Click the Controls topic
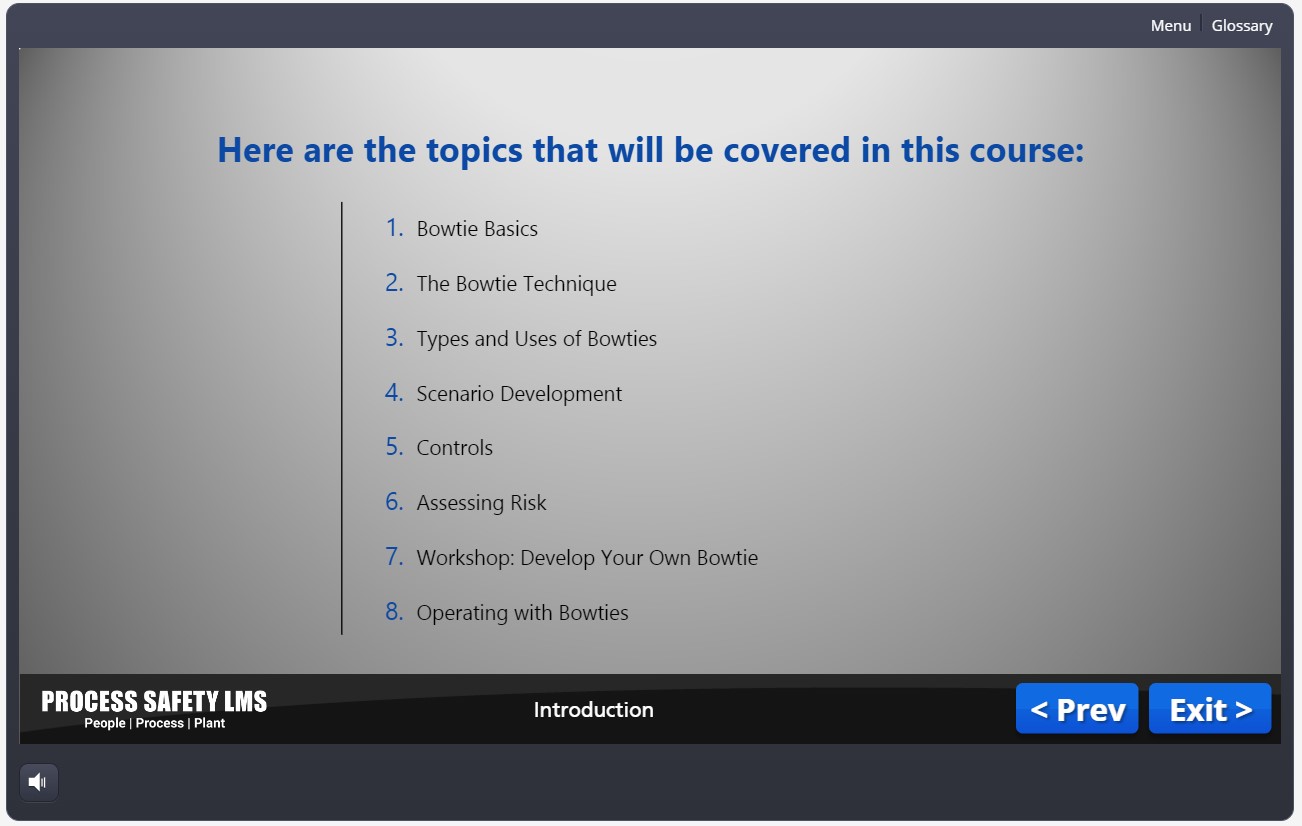The image size is (1302, 826). [454, 448]
